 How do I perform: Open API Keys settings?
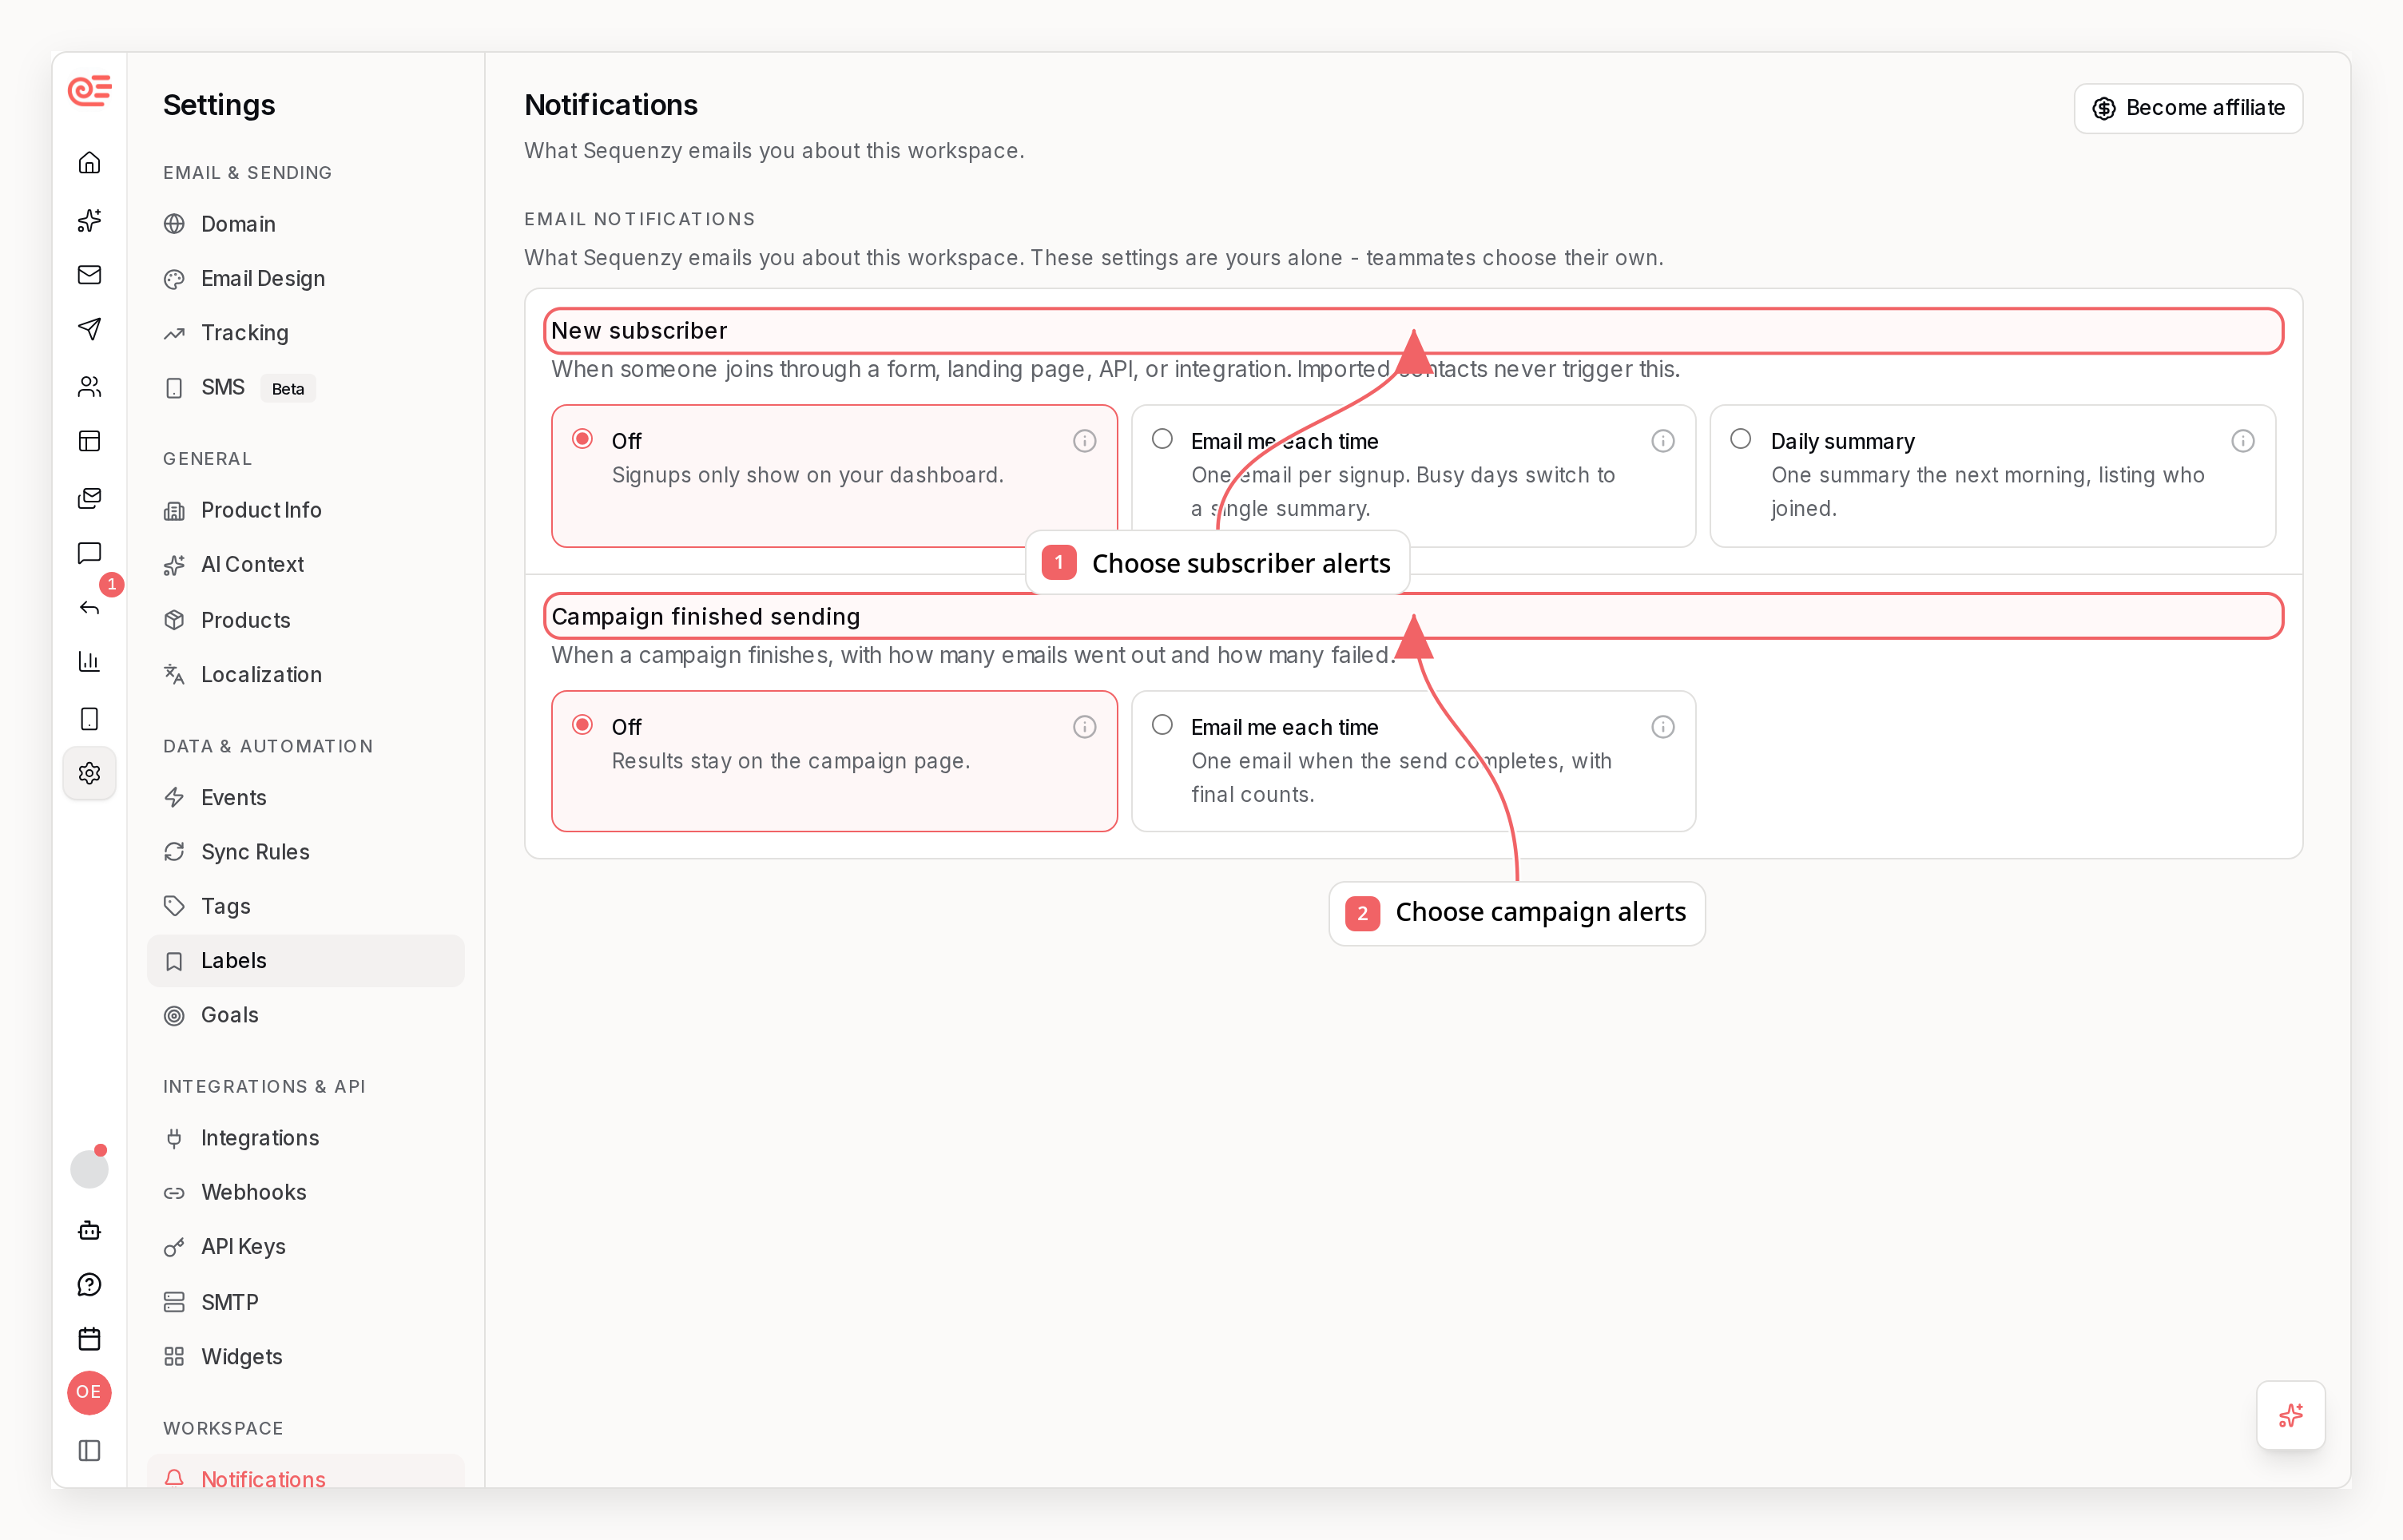pos(305,1247)
